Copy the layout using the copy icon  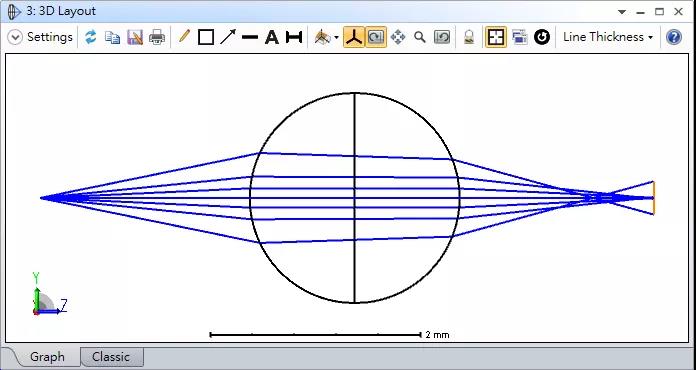pyautogui.click(x=112, y=37)
